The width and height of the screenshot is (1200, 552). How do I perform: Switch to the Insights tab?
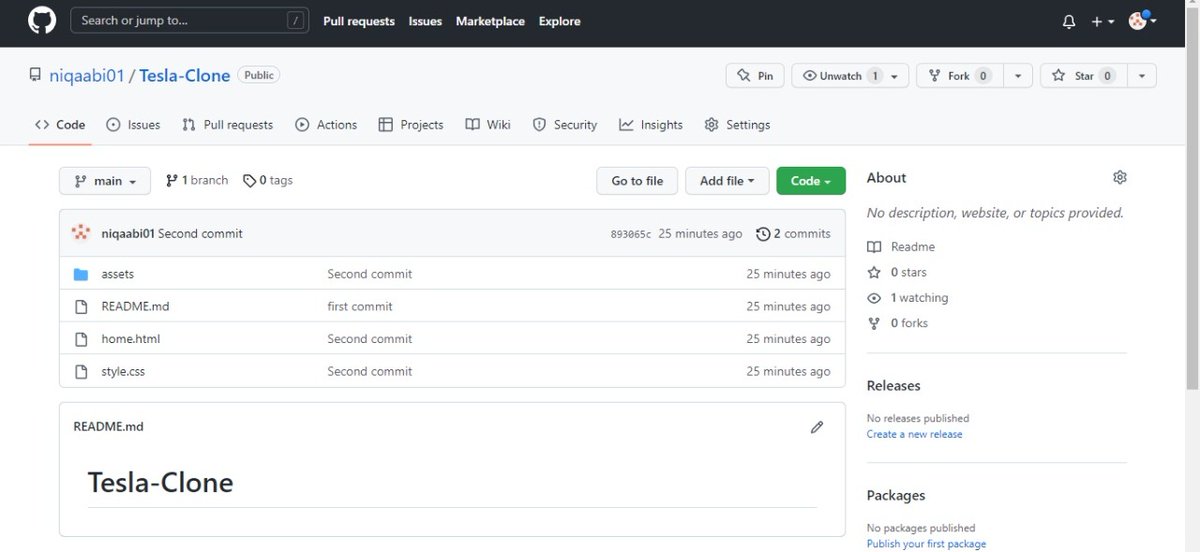651,125
